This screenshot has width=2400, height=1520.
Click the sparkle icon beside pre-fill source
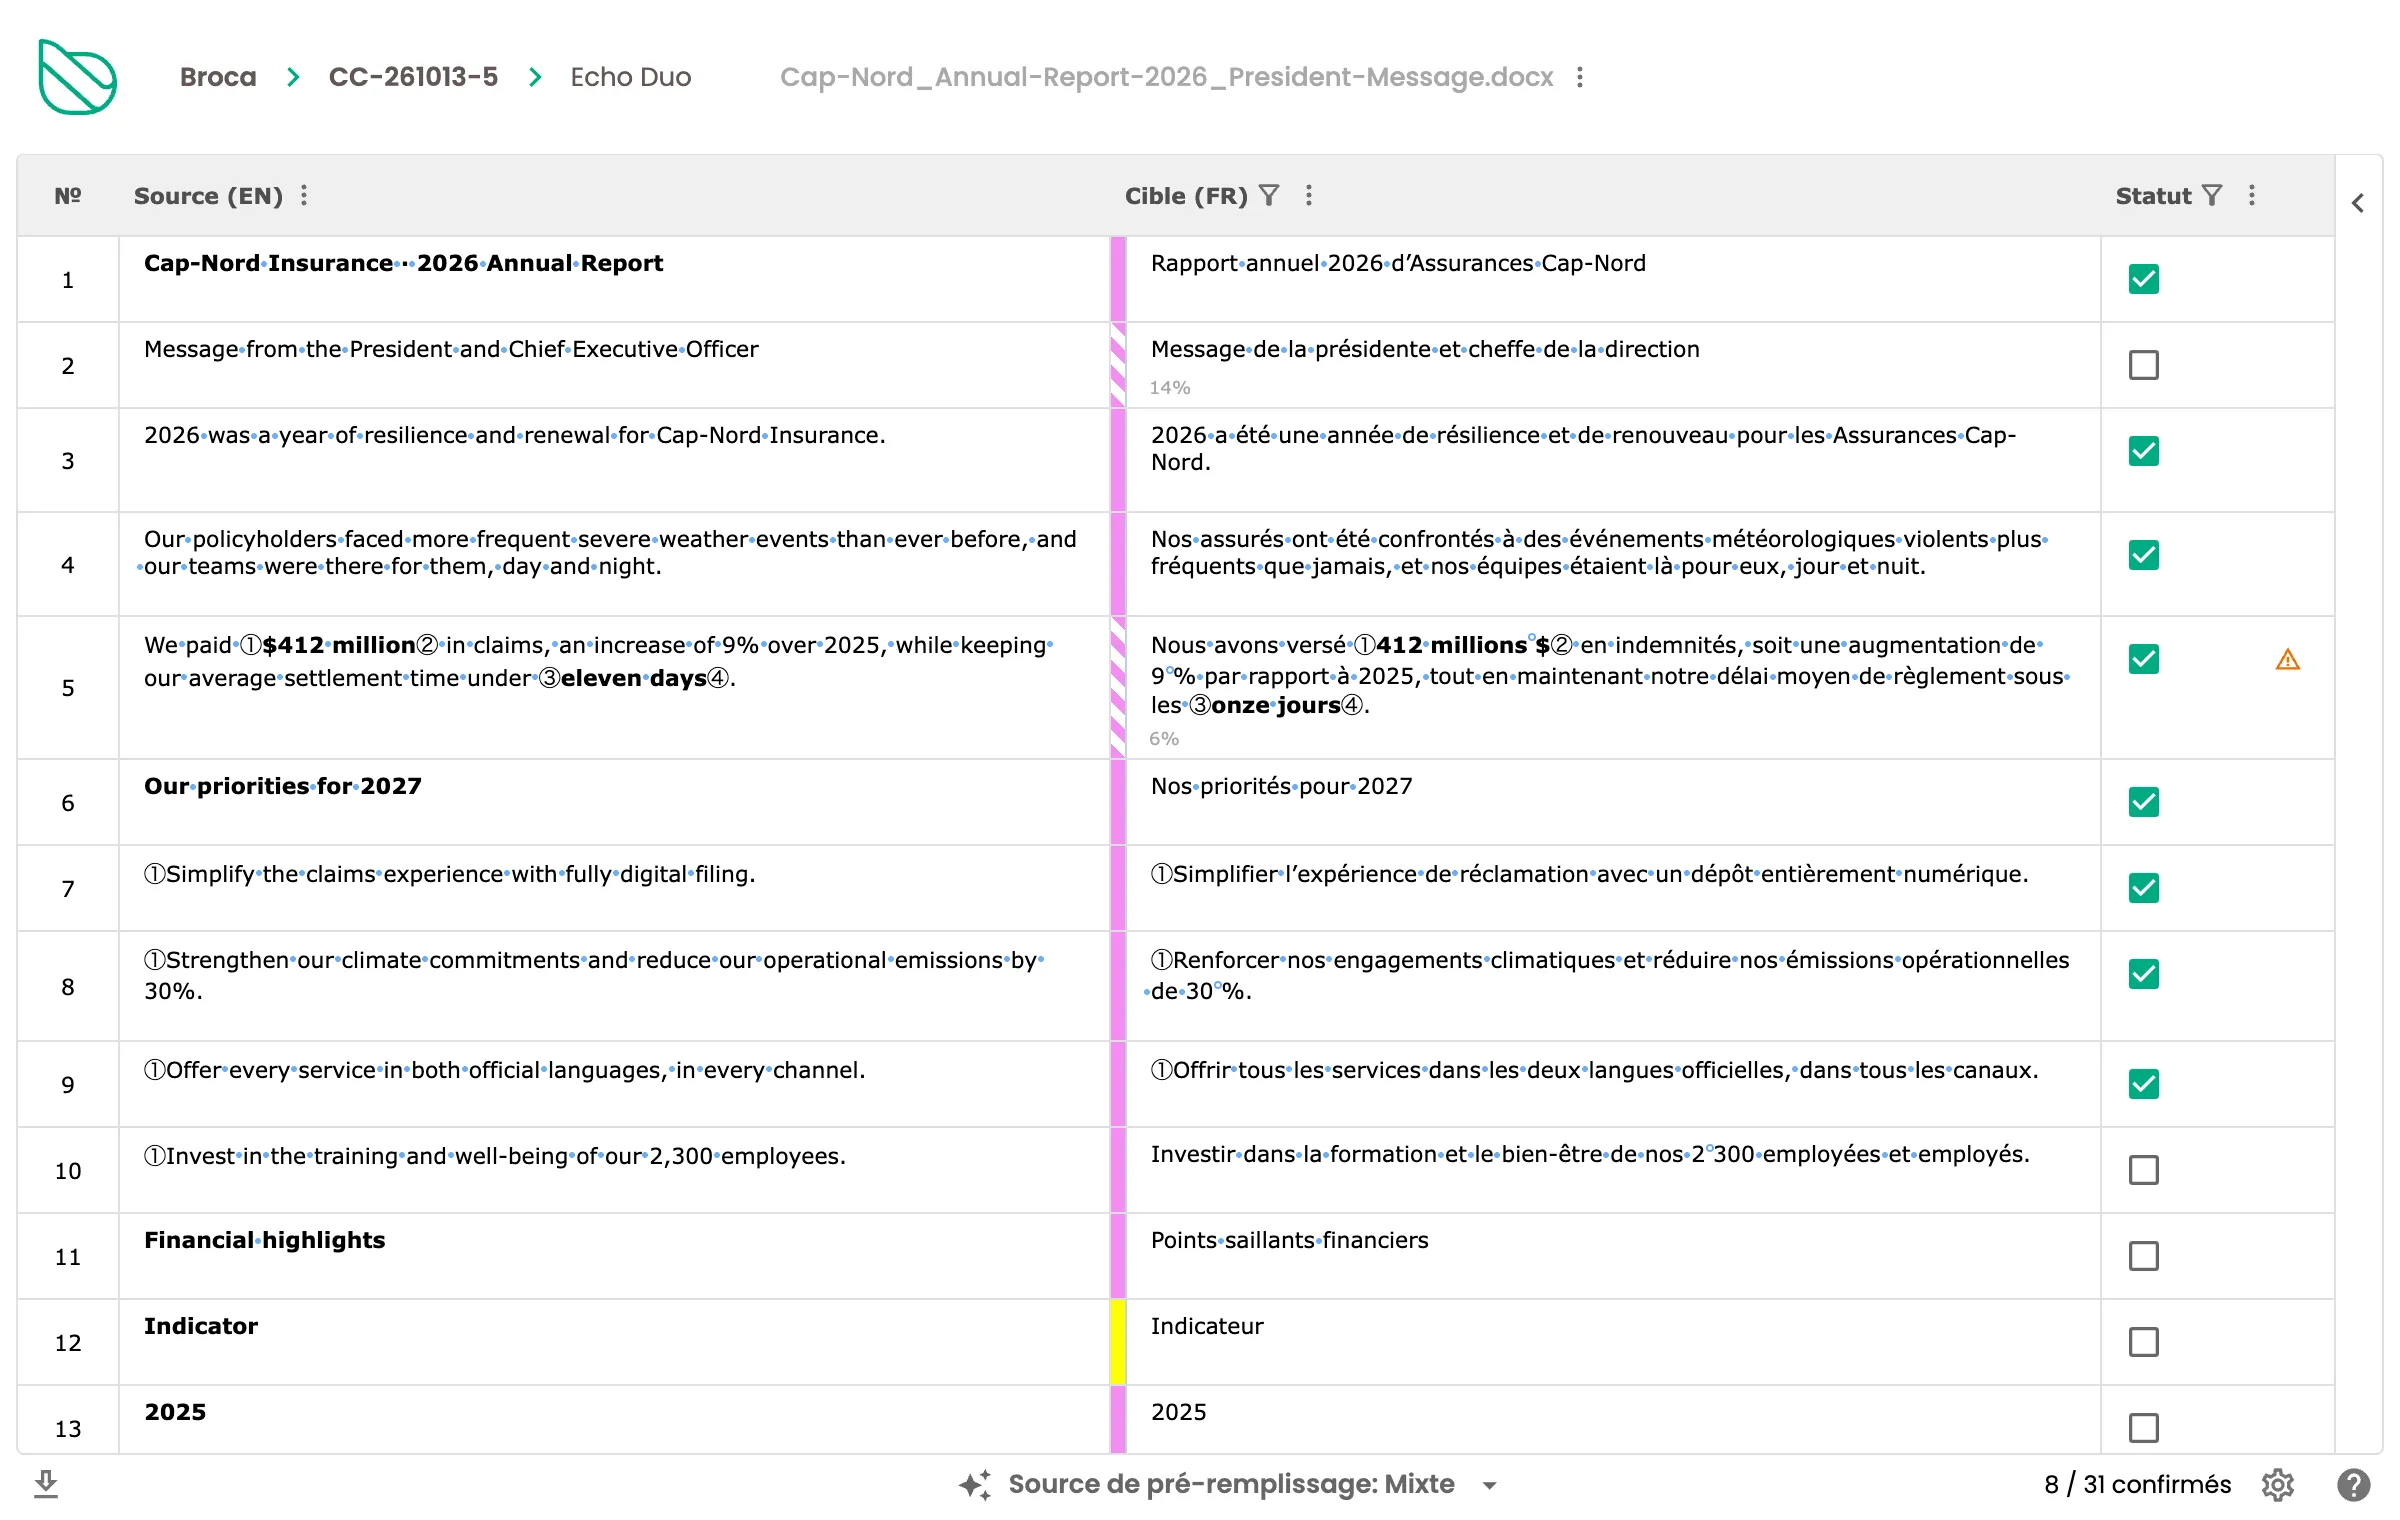coord(975,1484)
